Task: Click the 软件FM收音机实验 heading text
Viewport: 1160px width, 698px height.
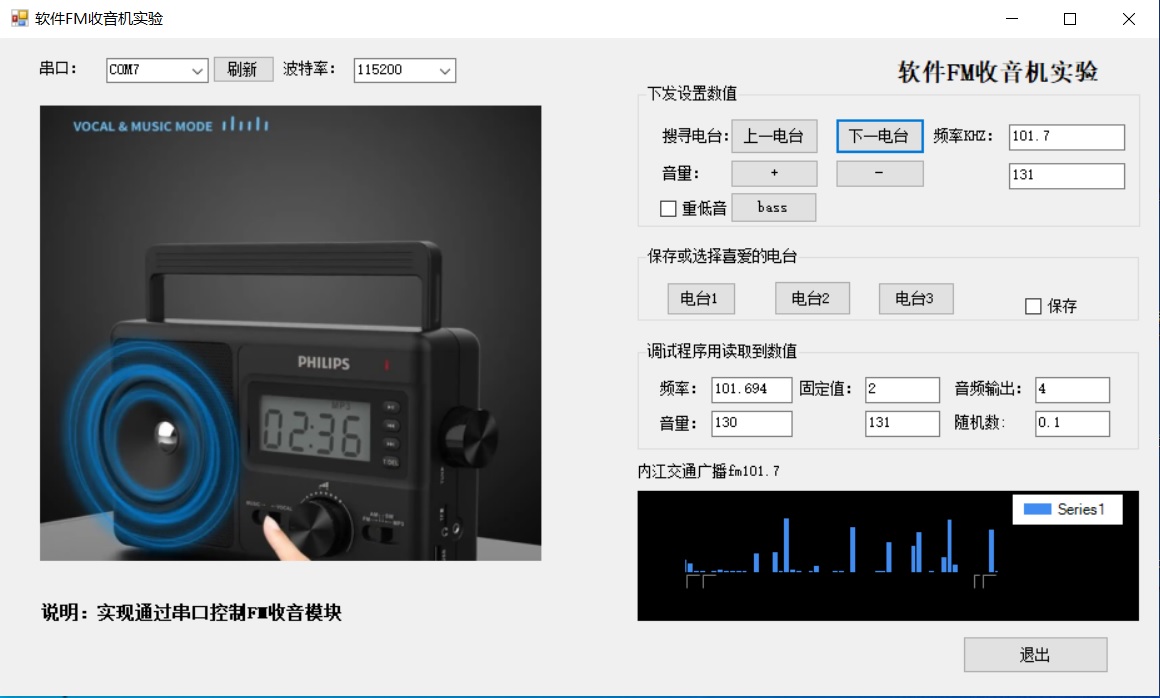Action: [x=998, y=72]
